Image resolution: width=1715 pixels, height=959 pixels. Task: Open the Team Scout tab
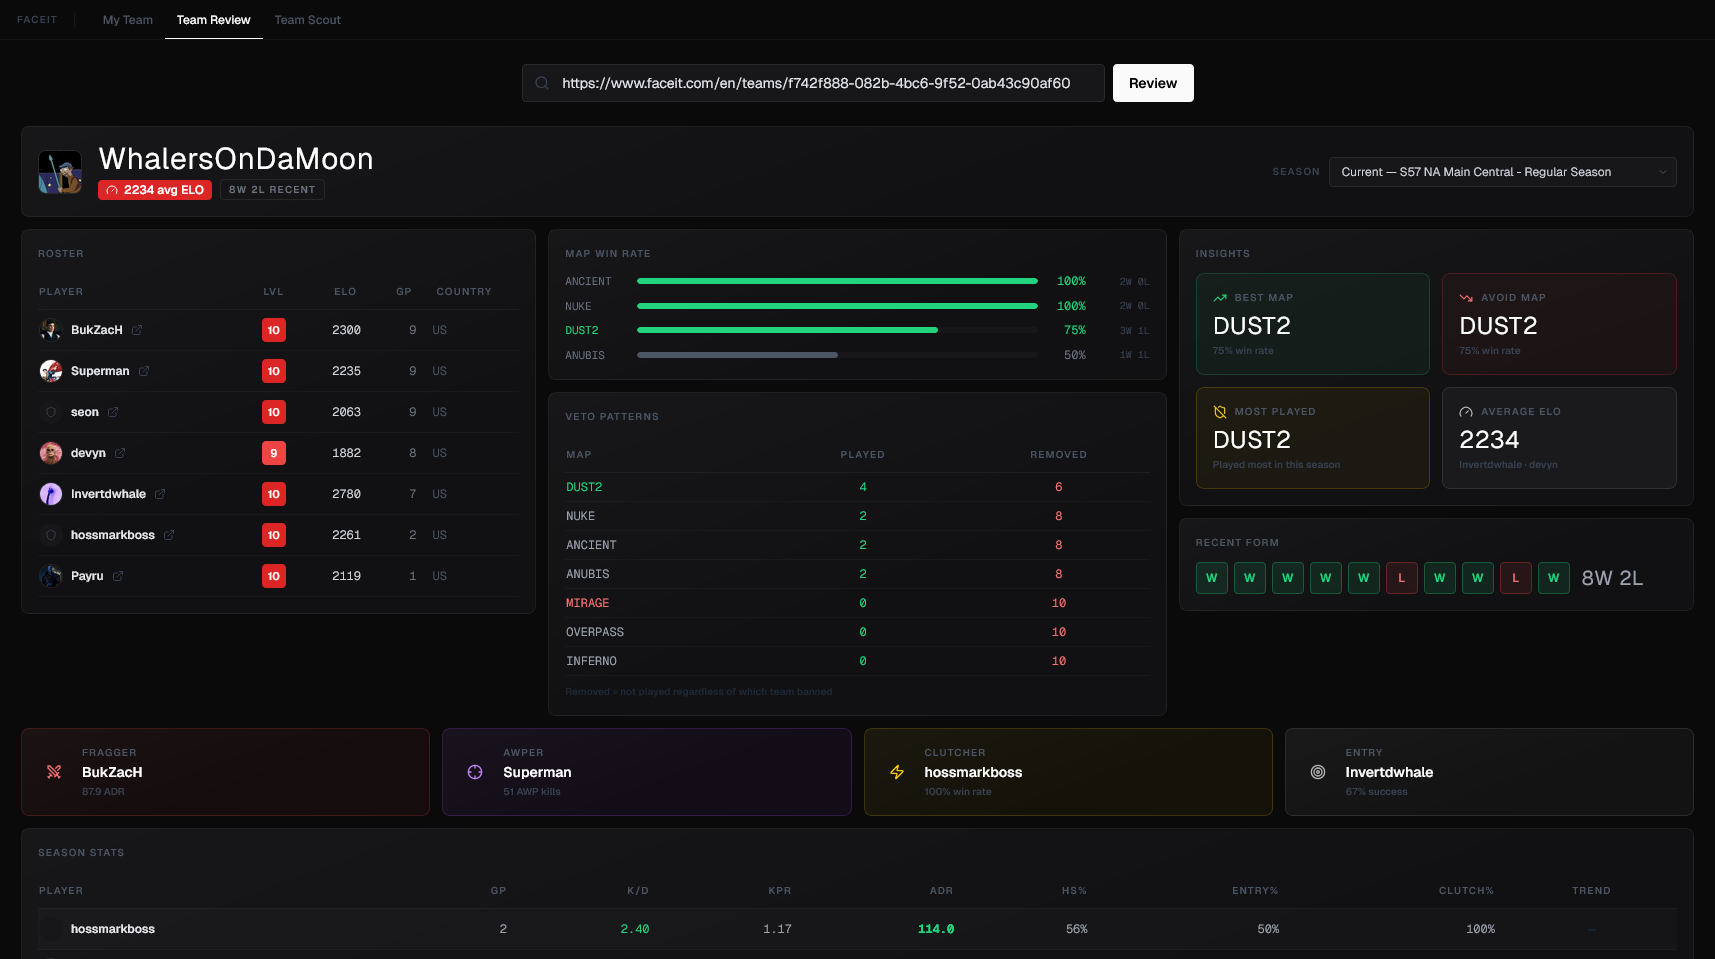click(x=308, y=20)
